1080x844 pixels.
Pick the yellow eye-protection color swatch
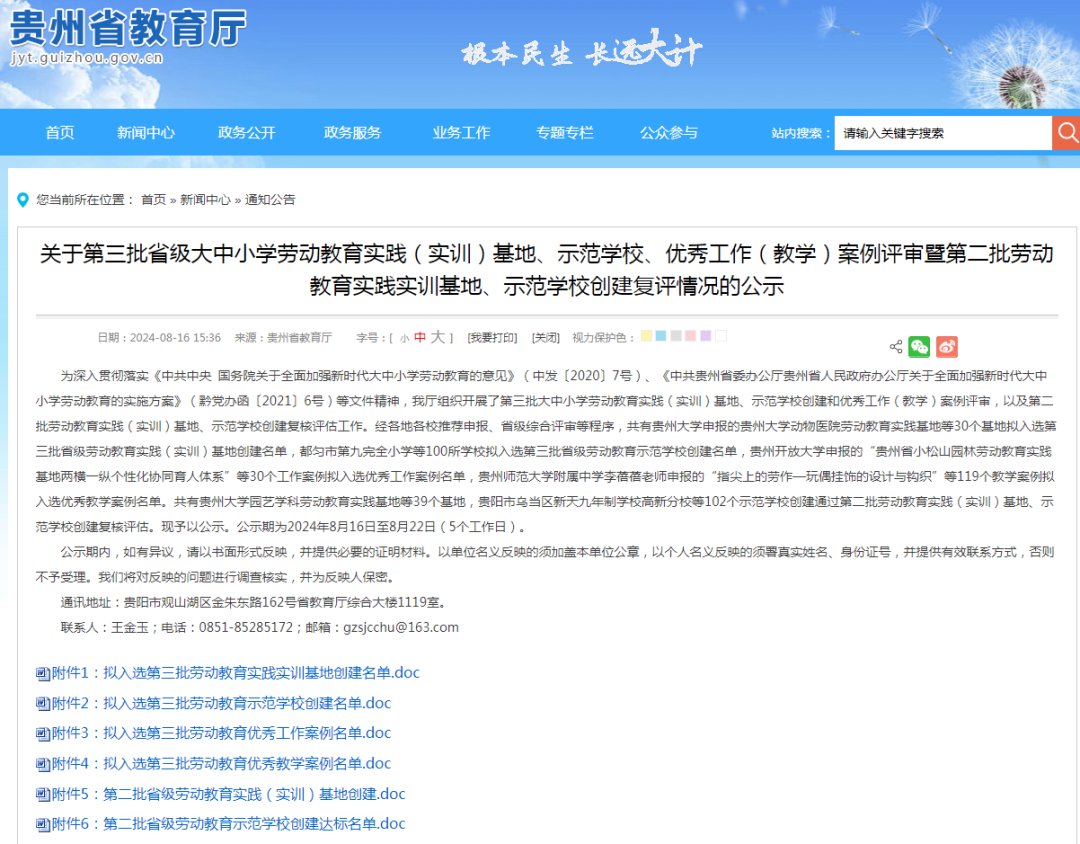tap(646, 336)
